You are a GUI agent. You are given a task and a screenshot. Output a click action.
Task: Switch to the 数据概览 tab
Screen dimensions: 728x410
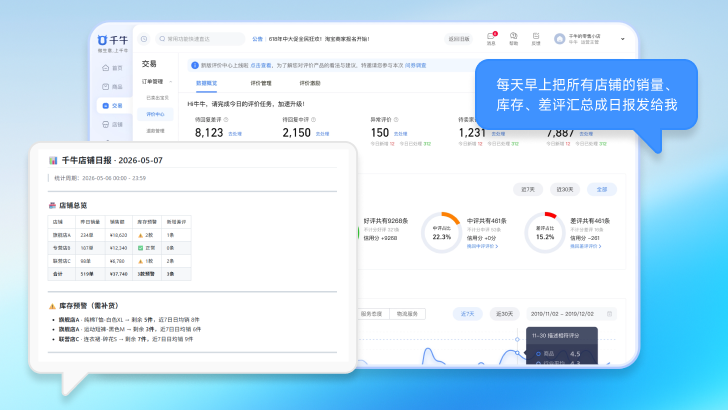point(206,83)
